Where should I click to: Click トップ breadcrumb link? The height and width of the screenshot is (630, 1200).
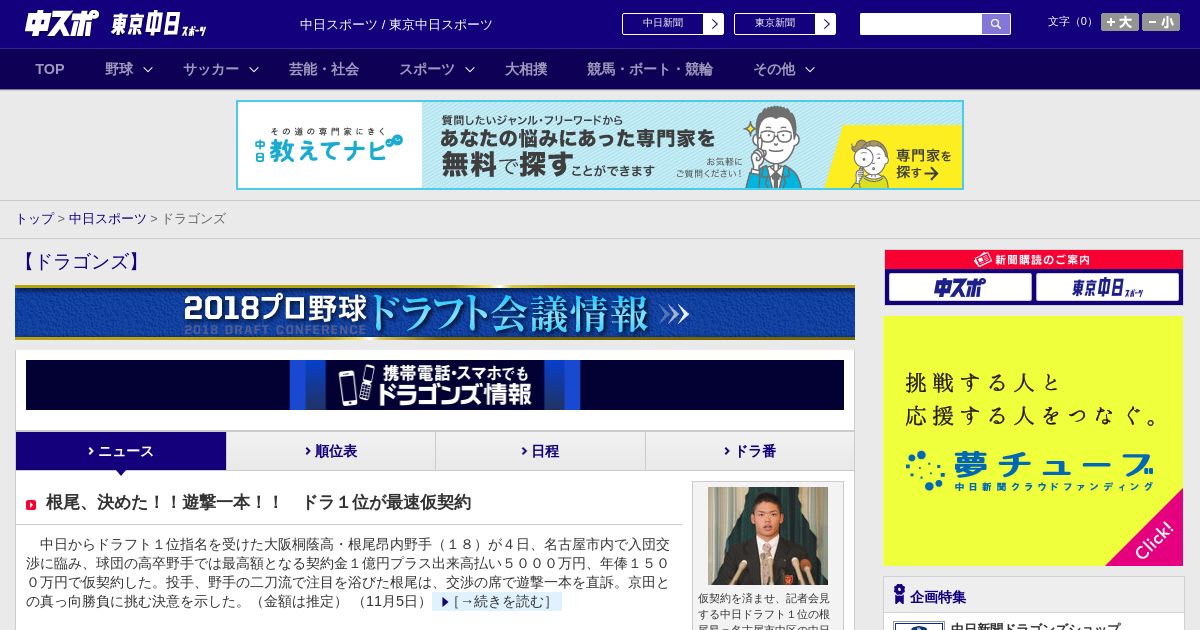click(34, 219)
